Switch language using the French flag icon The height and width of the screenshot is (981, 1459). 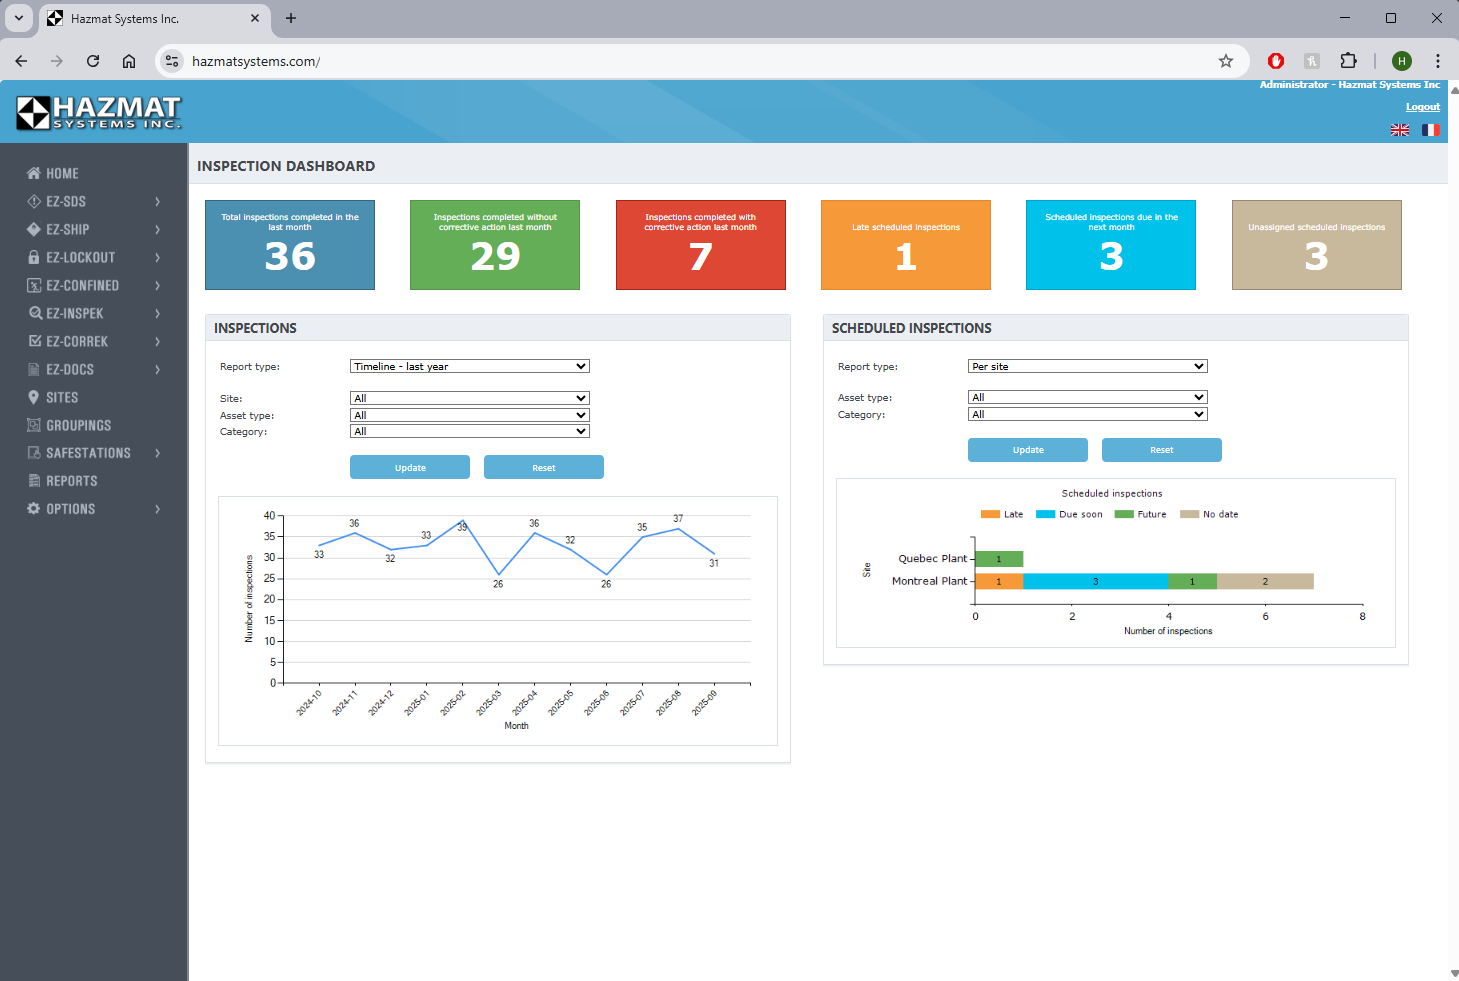pos(1430,130)
